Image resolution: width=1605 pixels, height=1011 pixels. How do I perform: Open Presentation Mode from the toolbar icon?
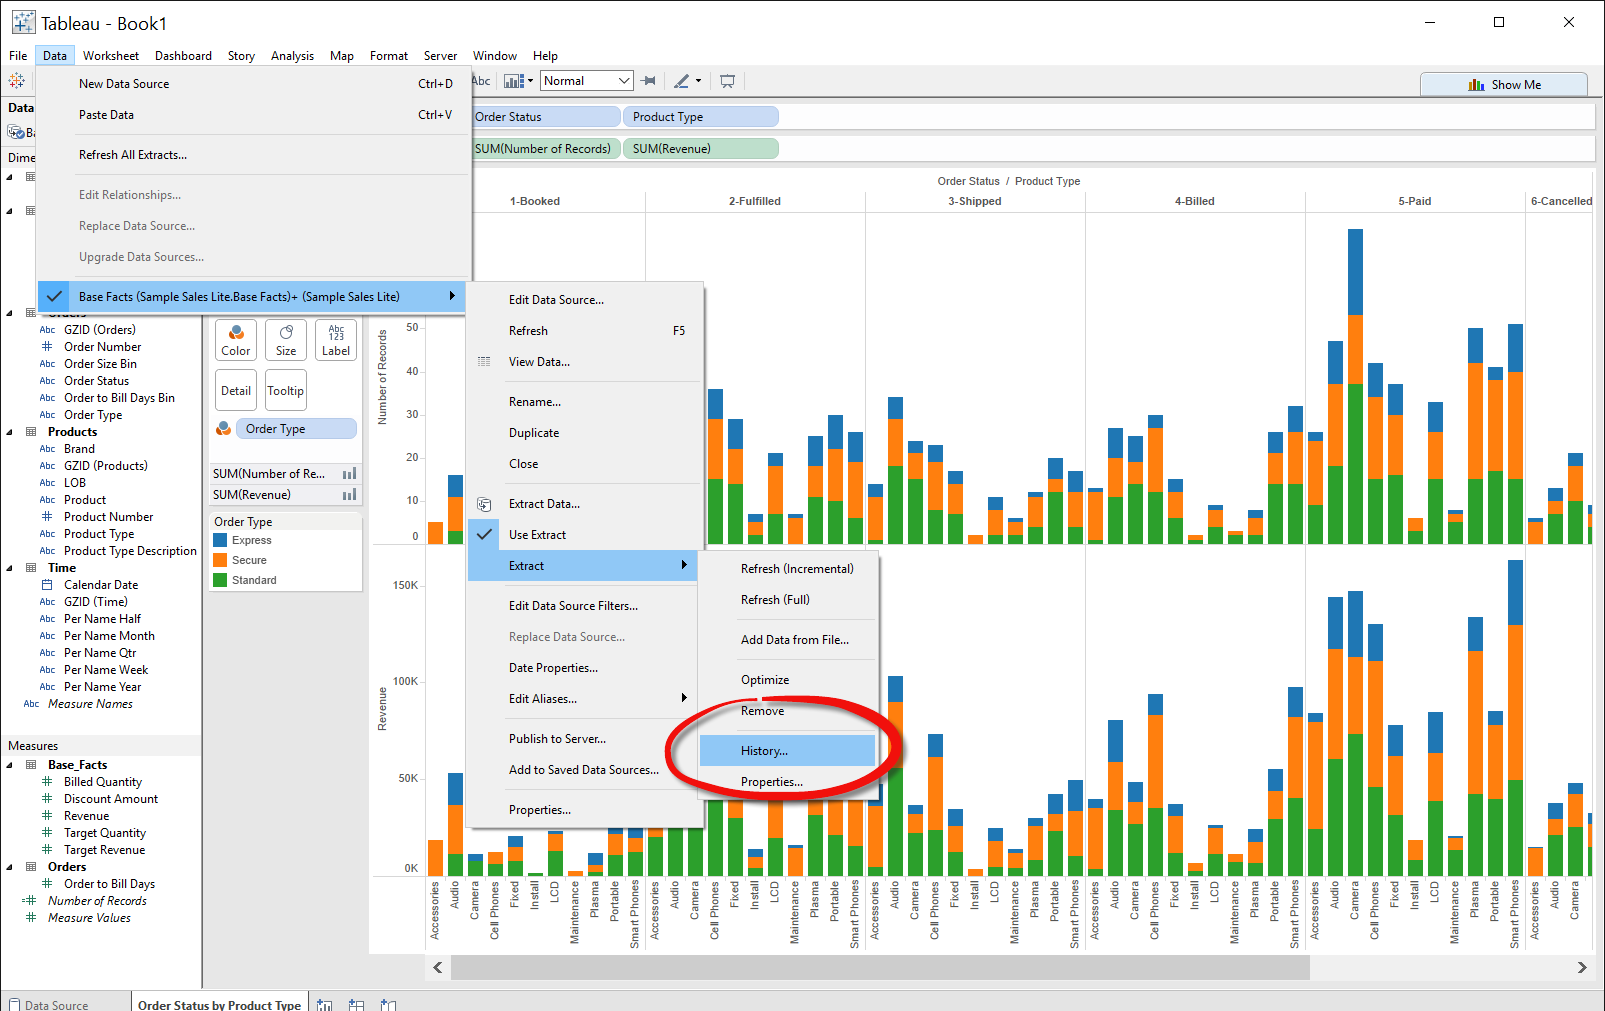[727, 81]
